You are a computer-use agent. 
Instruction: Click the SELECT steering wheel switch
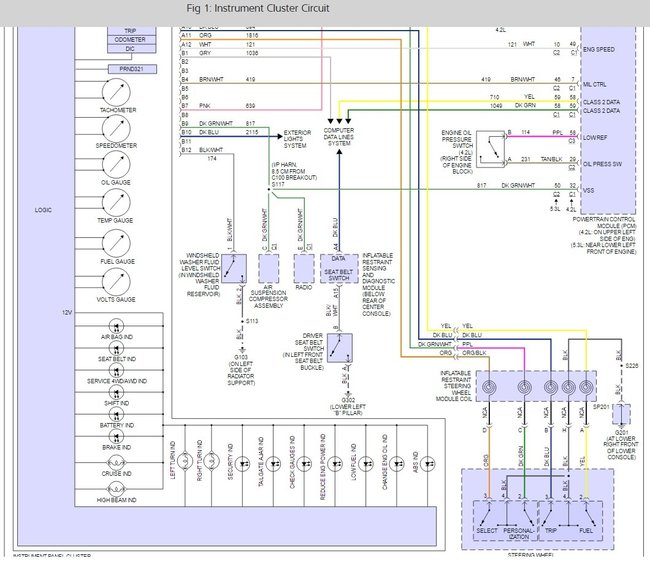coord(487,530)
